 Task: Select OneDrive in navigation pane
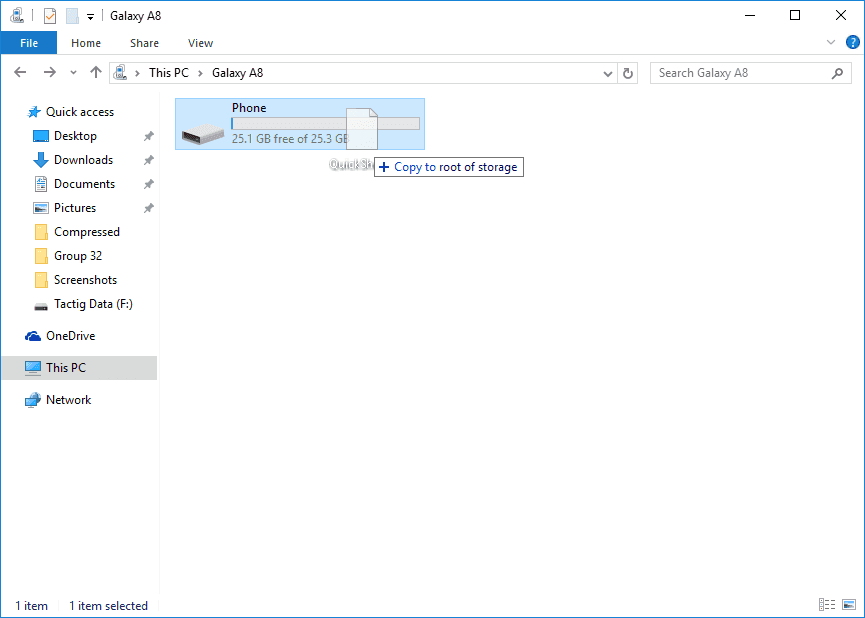tap(70, 336)
